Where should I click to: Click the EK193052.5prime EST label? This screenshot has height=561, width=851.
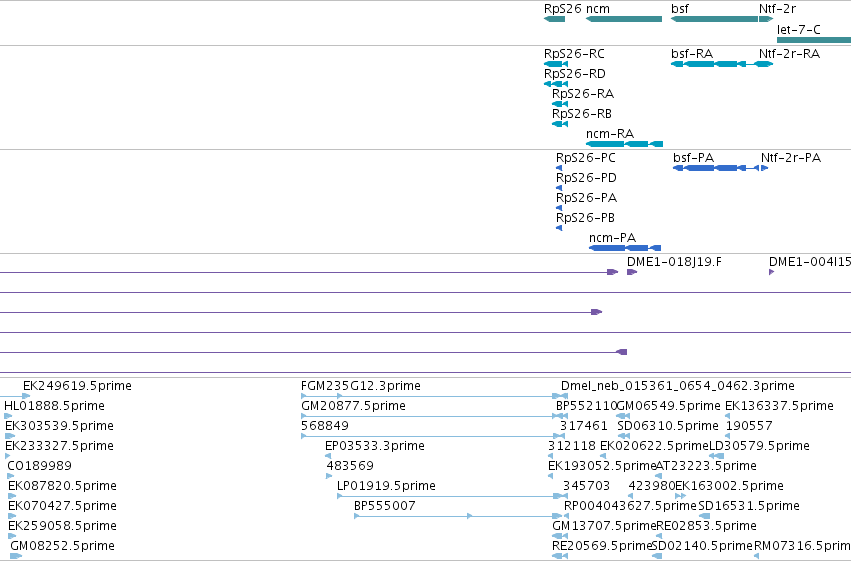(602, 466)
